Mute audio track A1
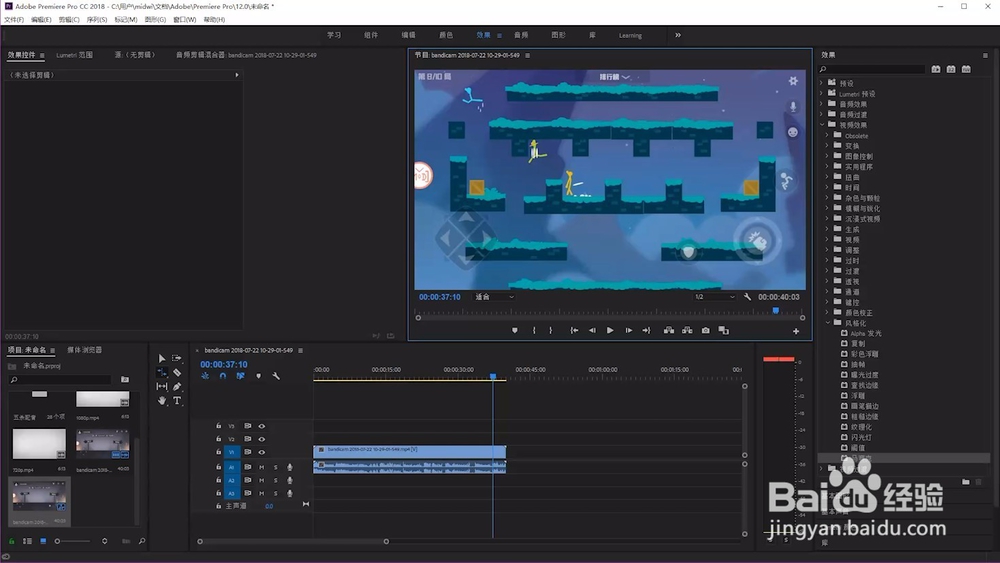The image size is (1000, 563). tap(261, 467)
